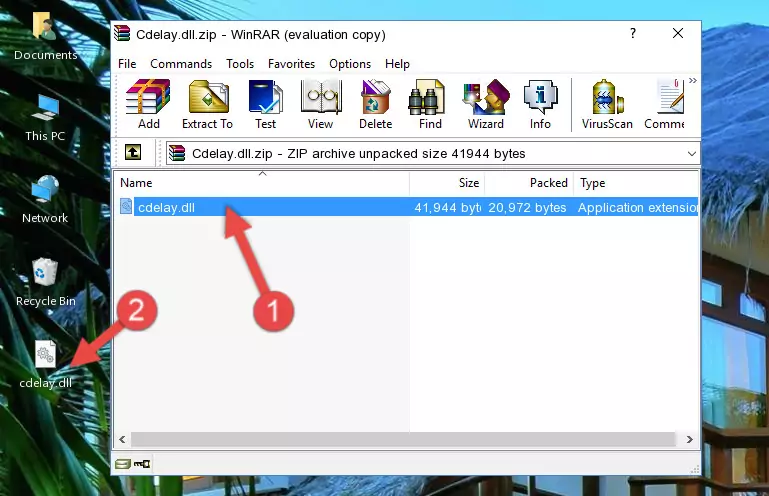Sort the list by Size column
The width and height of the screenshot is (769, 496).
pyautogui.click(x=447, y=183)
